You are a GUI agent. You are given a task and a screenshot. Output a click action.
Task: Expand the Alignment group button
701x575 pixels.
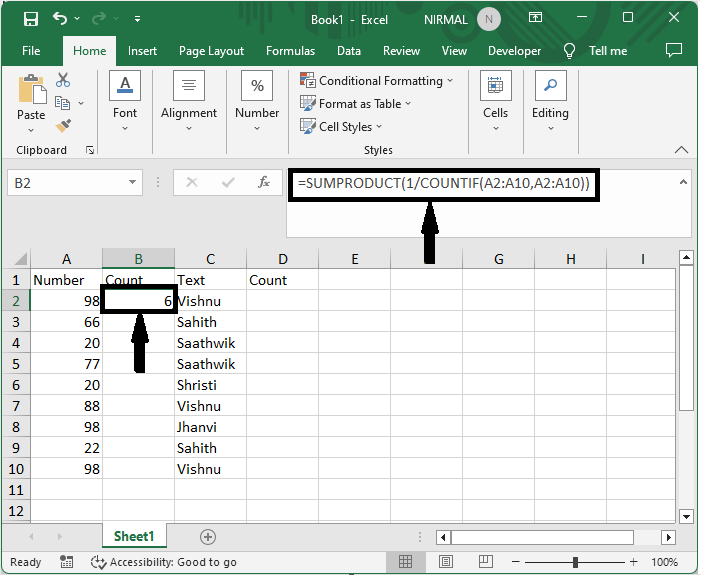point(189,101)
